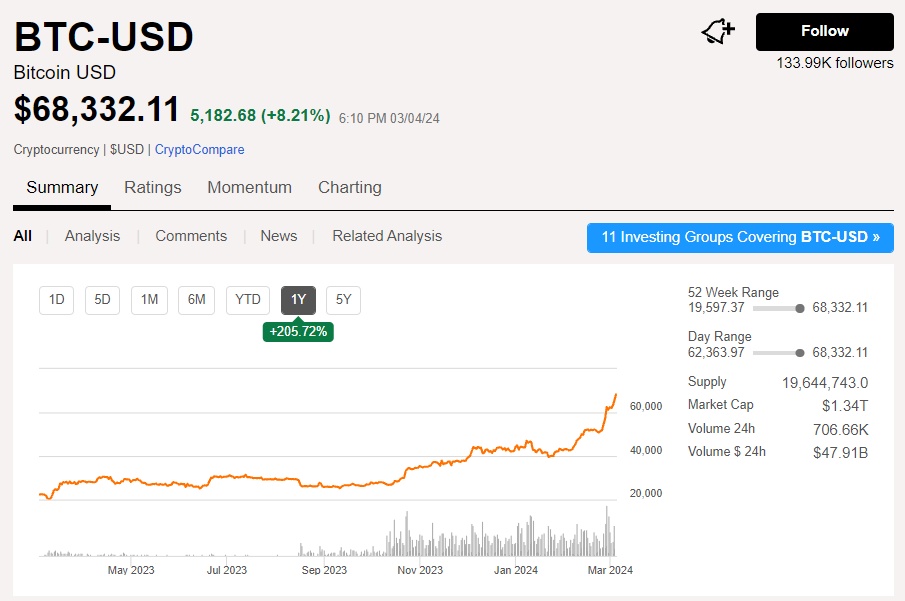The height and width of the screenshot is (601, 905).
Task: Filter content by Analysis
Action: coord(92,236)
